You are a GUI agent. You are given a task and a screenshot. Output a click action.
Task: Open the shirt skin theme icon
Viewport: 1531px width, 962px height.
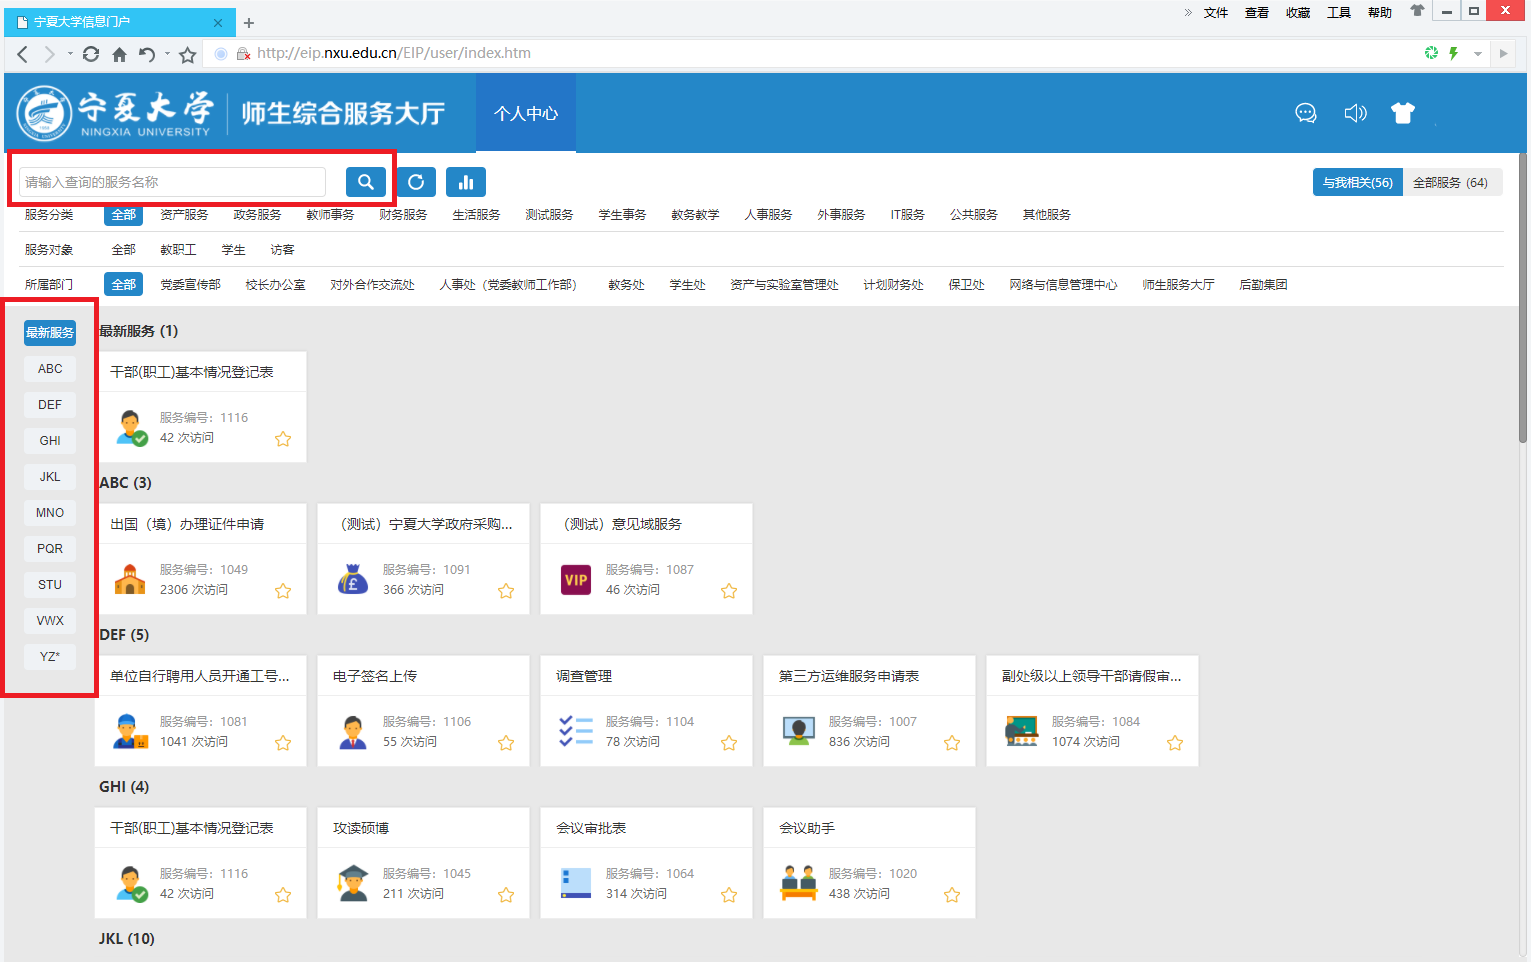(1403, 113)
